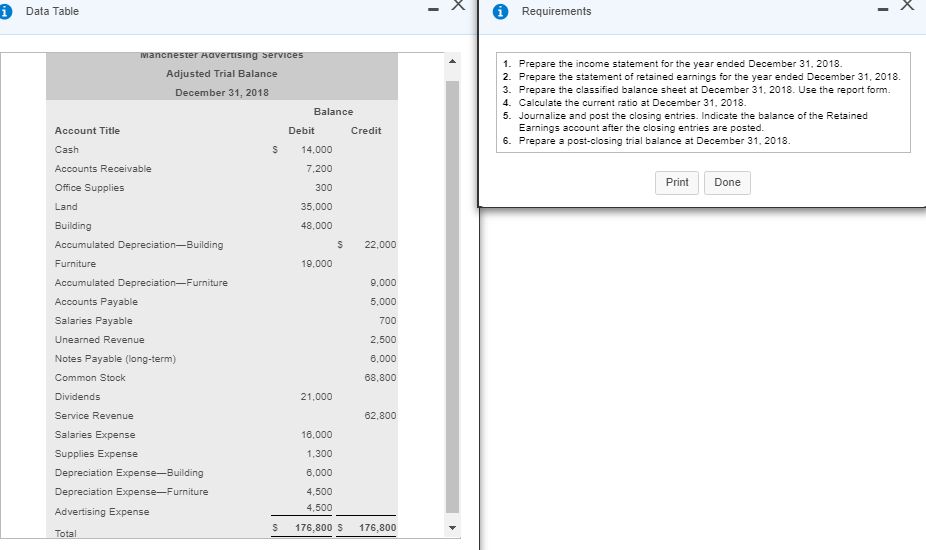Select the Service Revenue label
The image size is (926, 550).
click(x=94, y=416)
